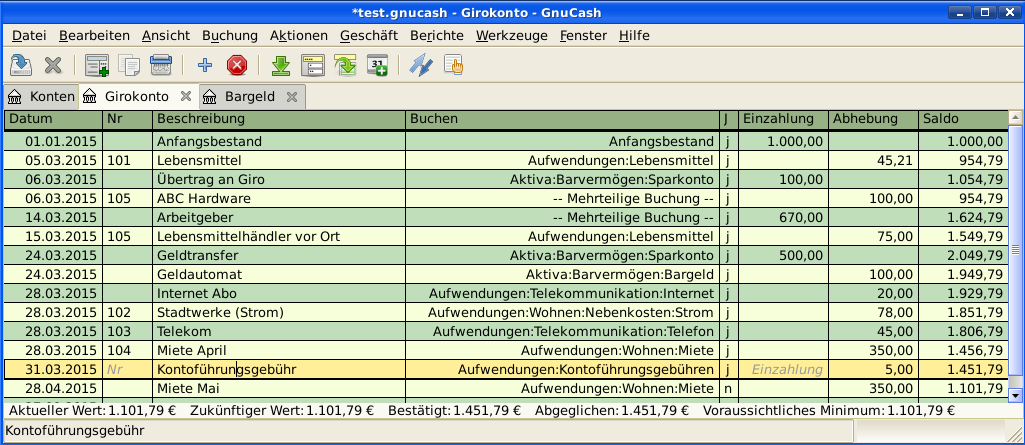Open the Berichte menu
The image size is (1025, 445).
tap(436, 35)
